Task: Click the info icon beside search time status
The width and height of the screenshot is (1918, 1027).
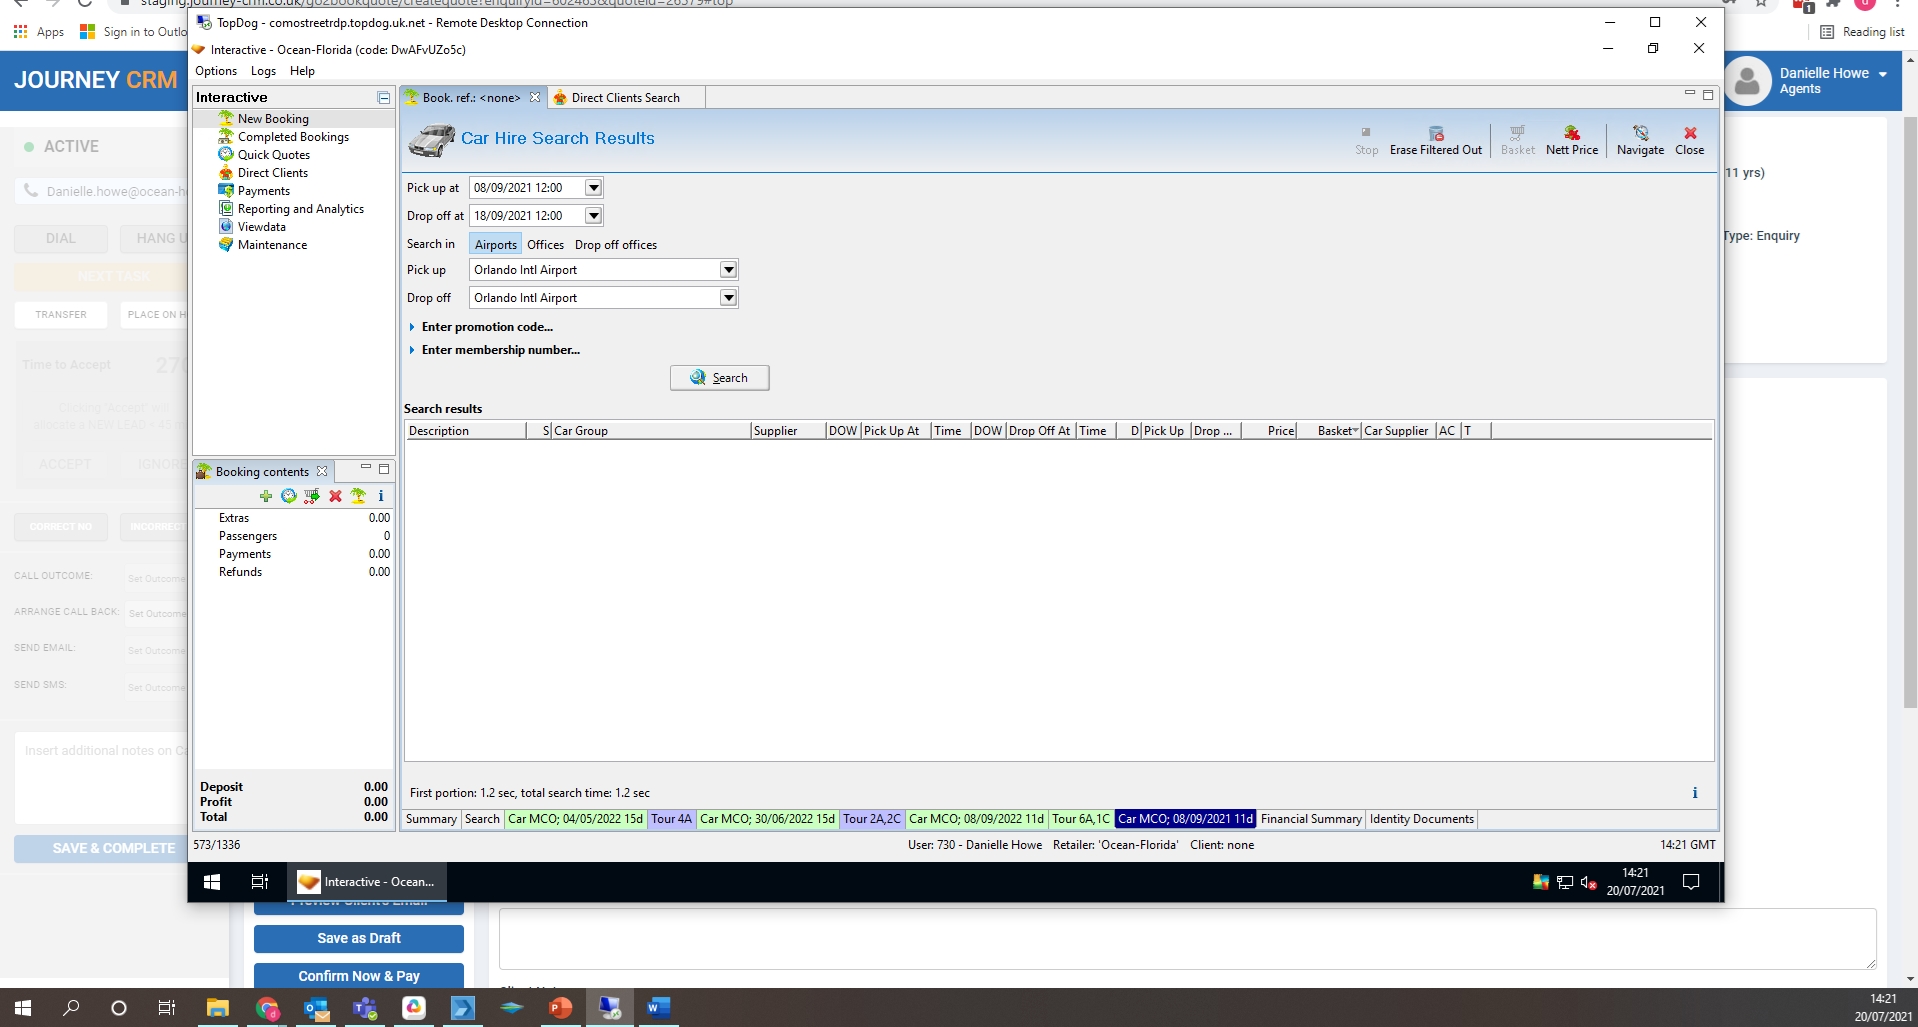Action: pos(1695,793)
